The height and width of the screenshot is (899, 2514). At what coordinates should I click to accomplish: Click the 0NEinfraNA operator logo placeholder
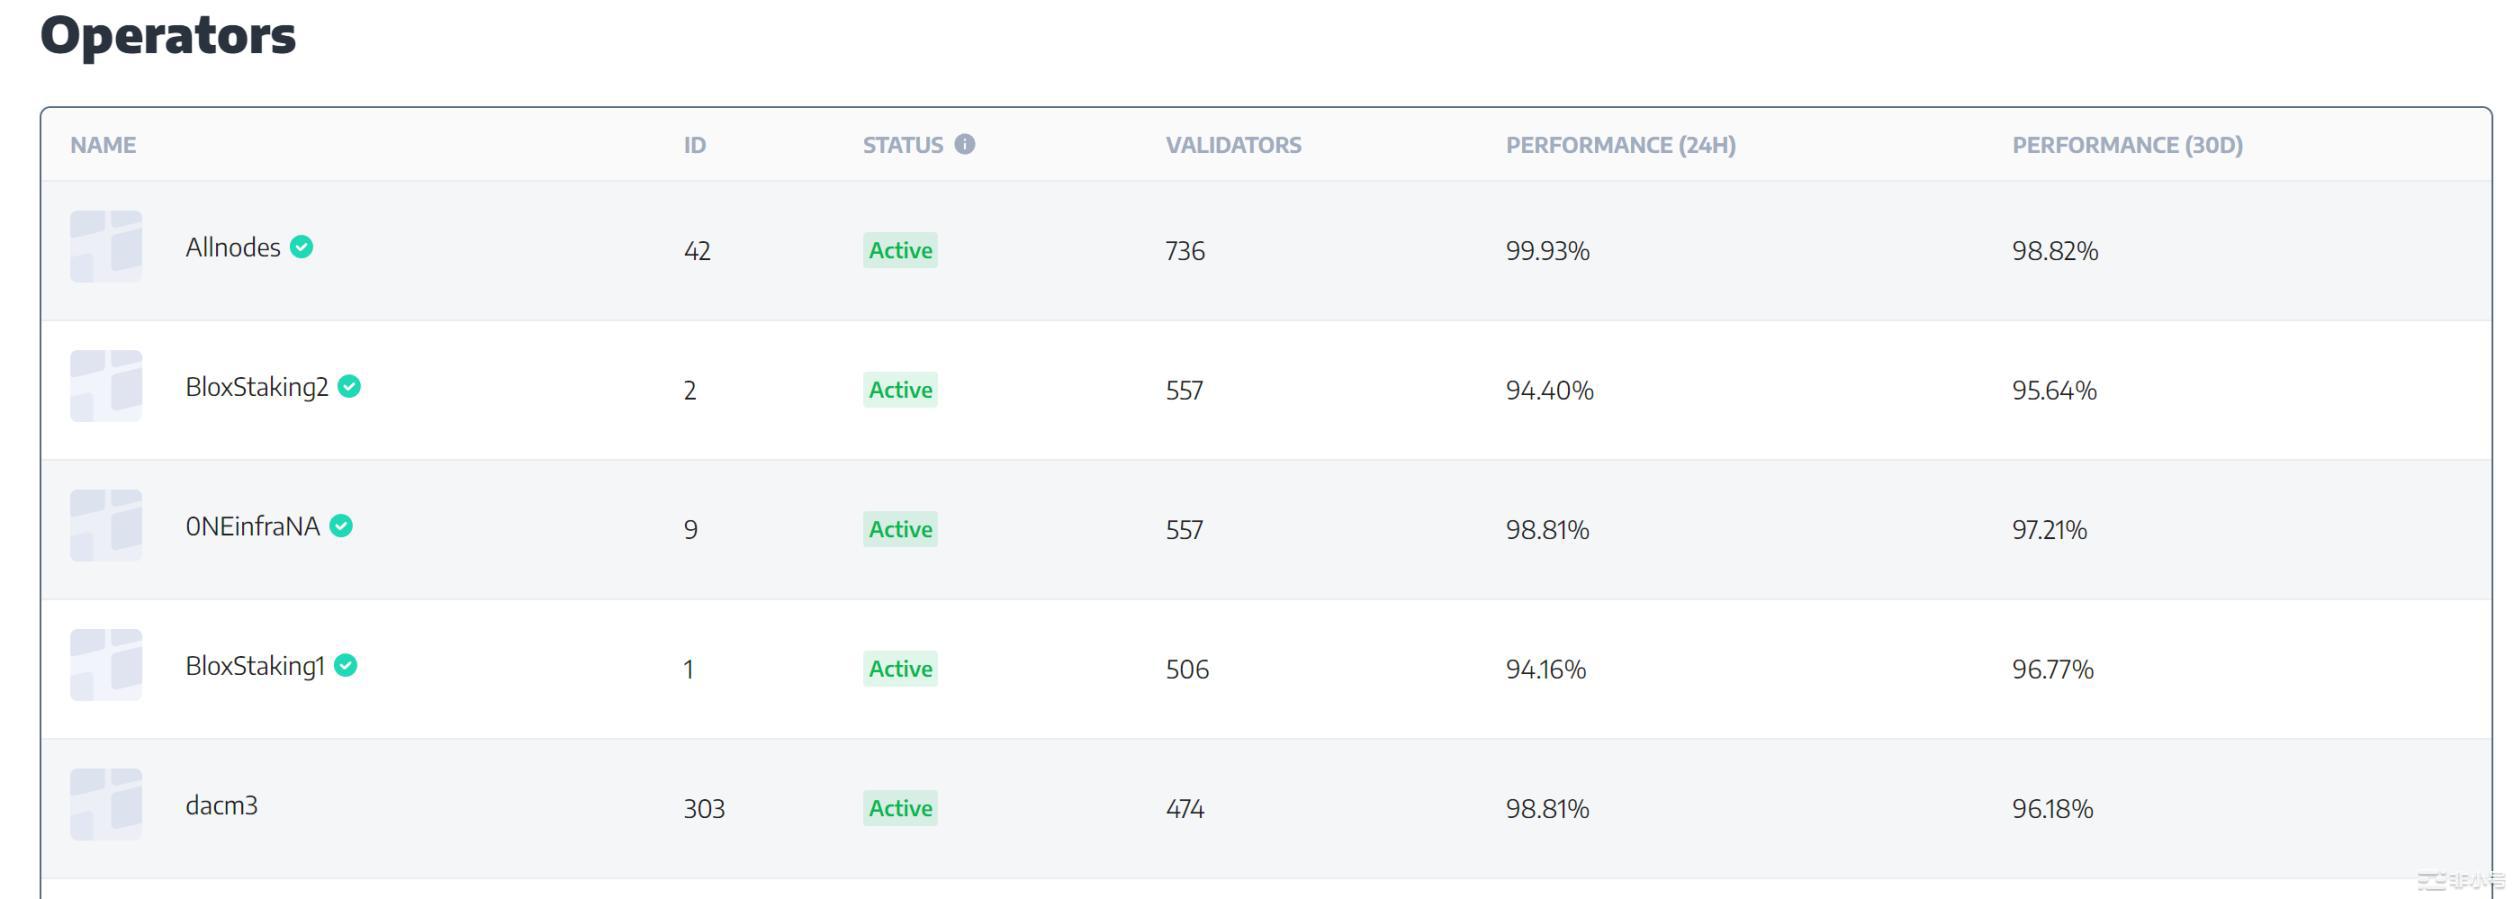coord(106,525)
